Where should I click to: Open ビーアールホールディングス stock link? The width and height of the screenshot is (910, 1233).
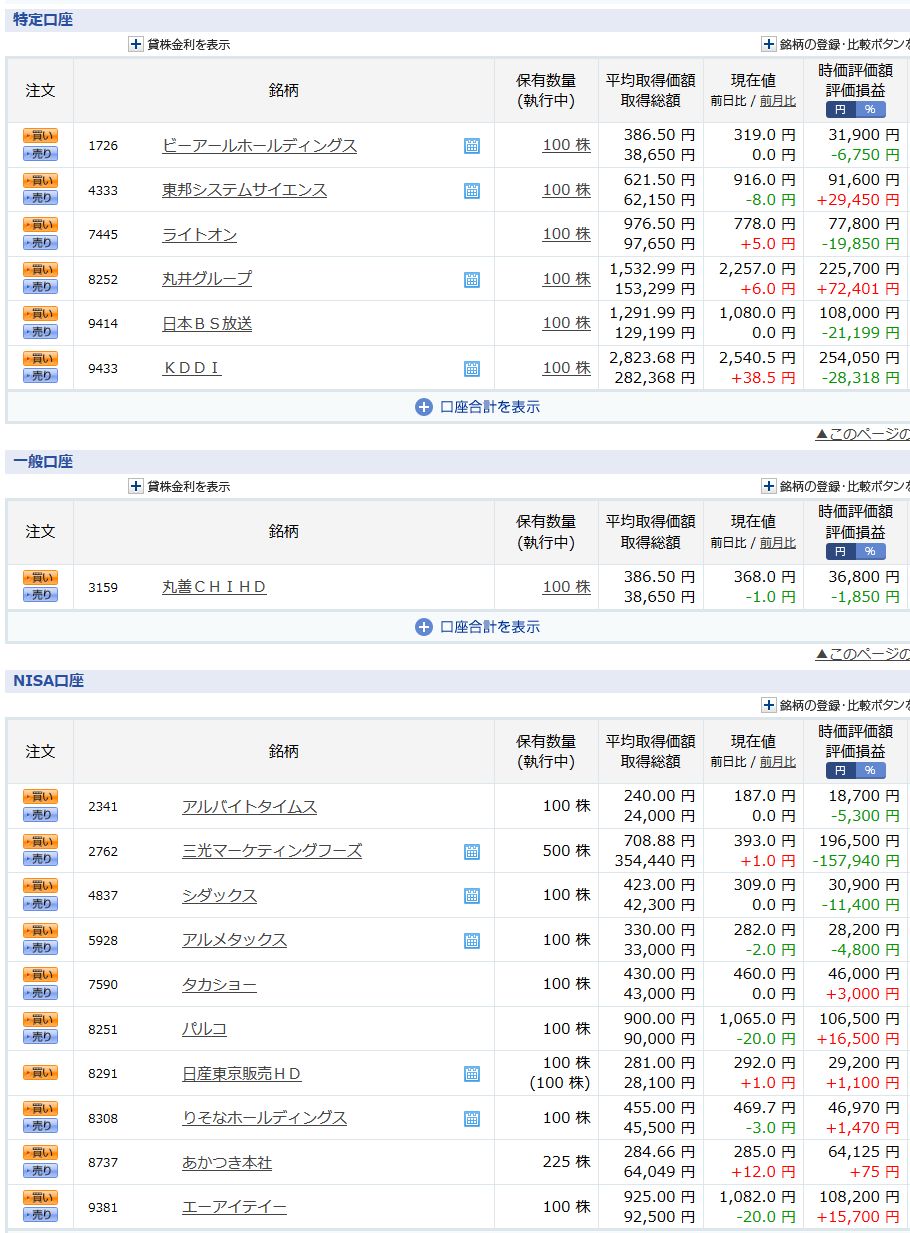260,145
